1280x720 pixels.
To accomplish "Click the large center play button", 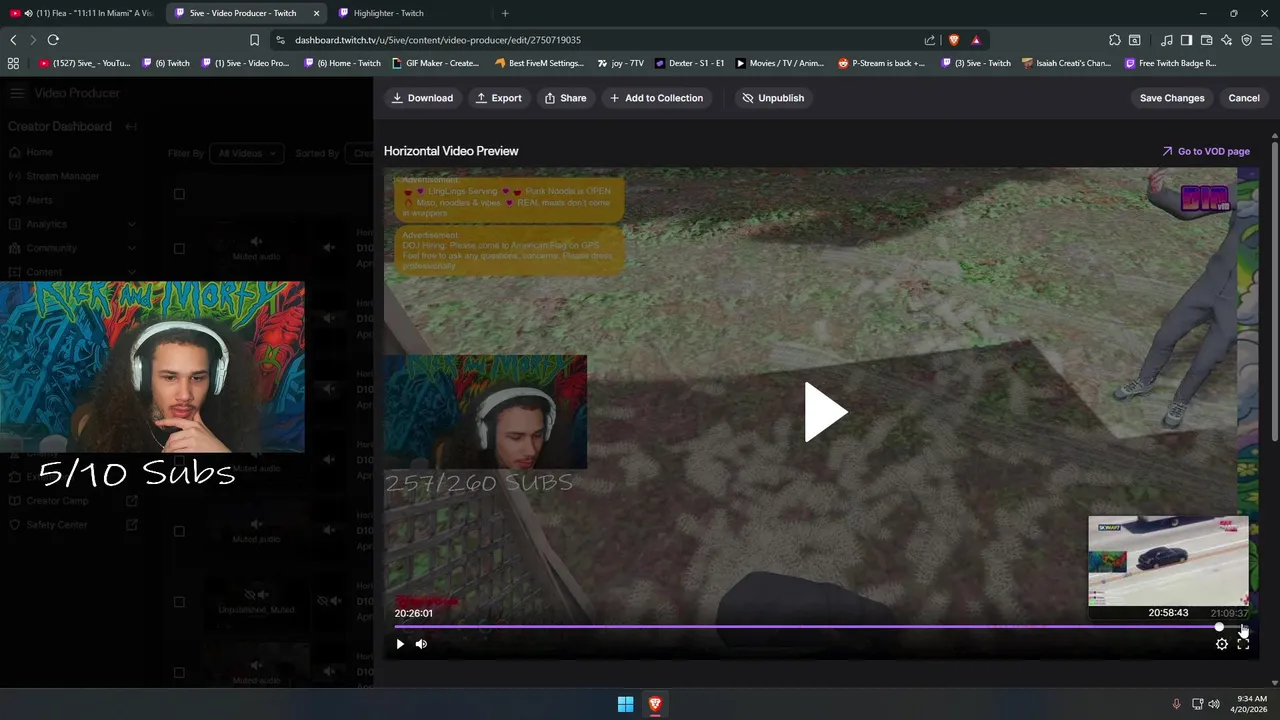I will click(x=824, y=412).
